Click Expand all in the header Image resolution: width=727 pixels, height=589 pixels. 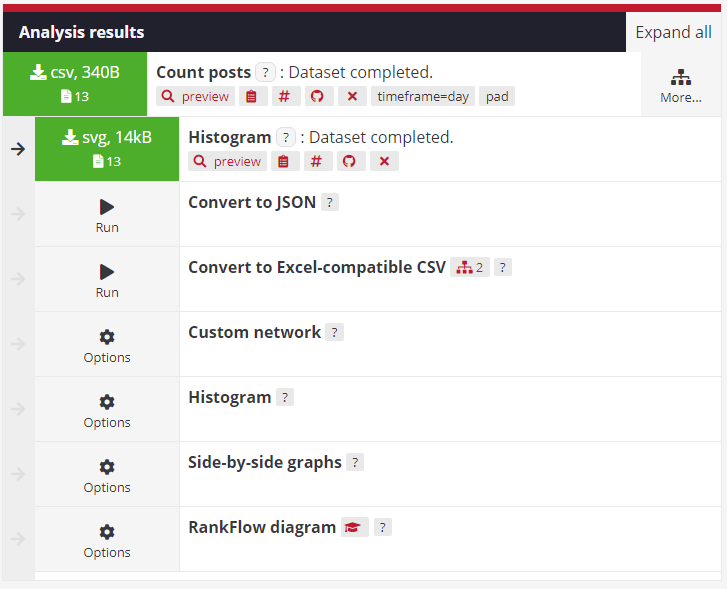coord(674,32)
